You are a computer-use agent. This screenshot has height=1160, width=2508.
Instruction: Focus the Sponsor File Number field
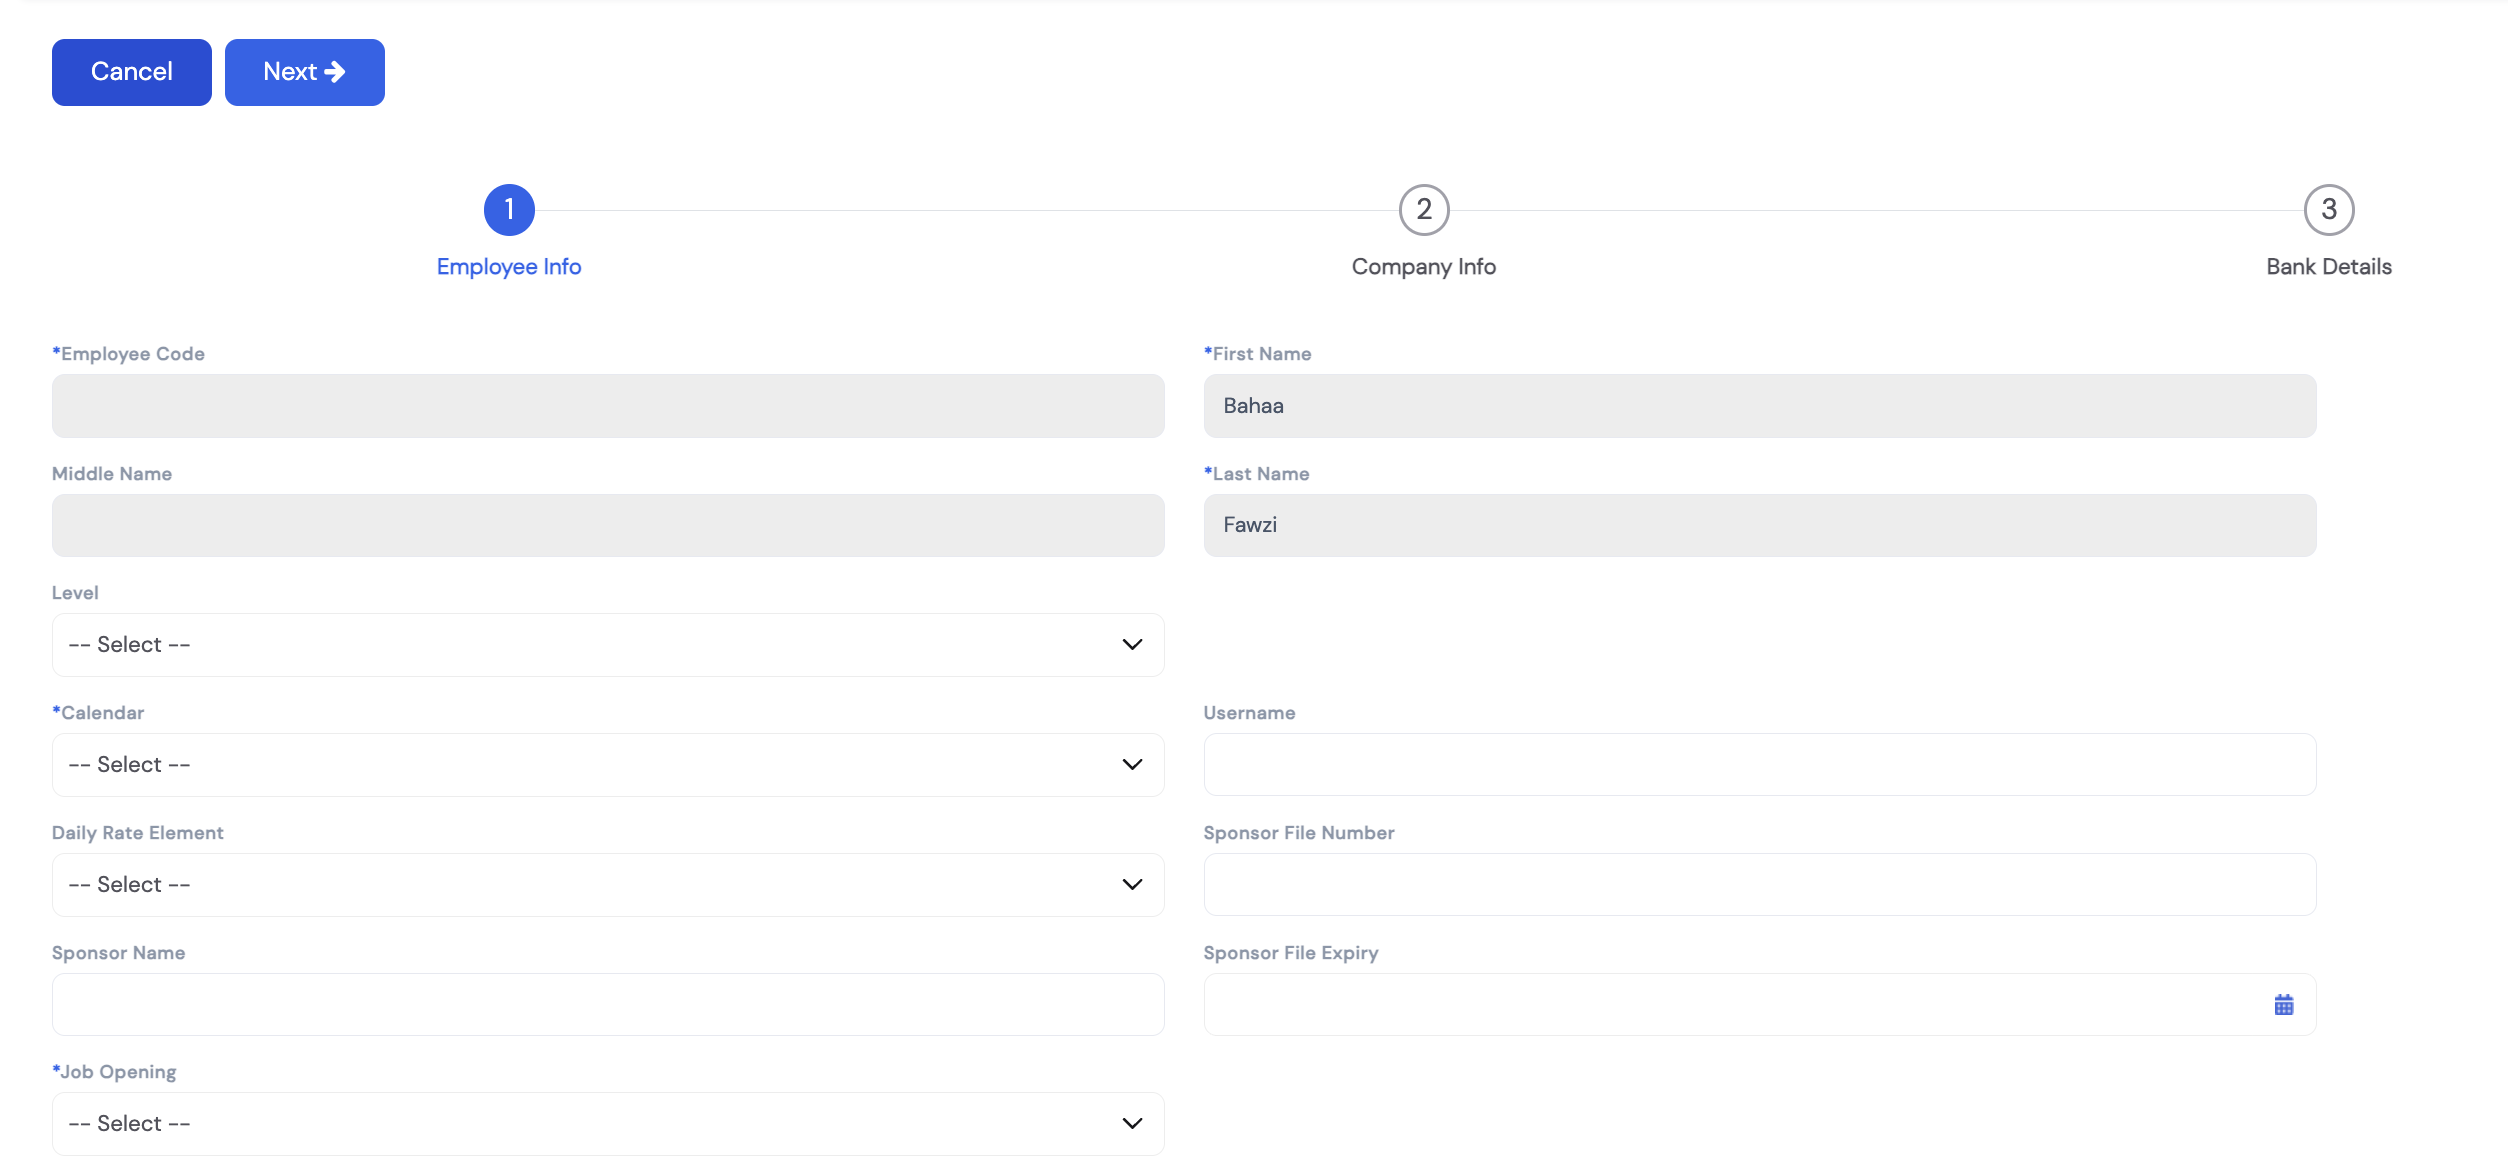point(1760,885)
